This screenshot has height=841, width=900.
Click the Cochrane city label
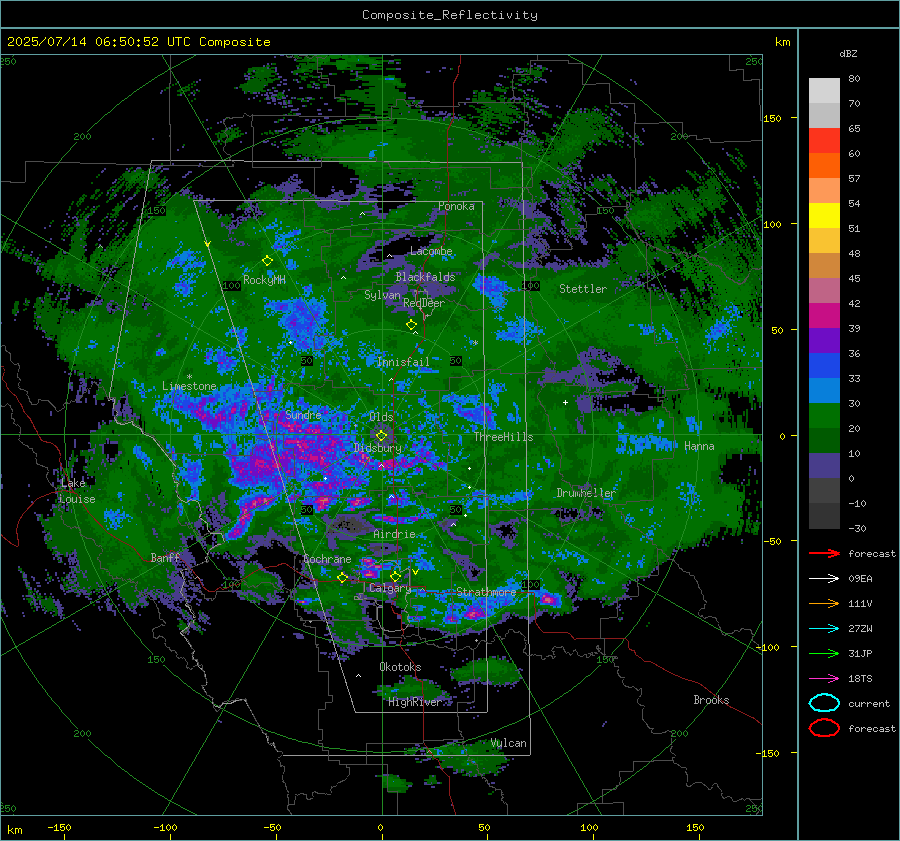tap(327, 559)
